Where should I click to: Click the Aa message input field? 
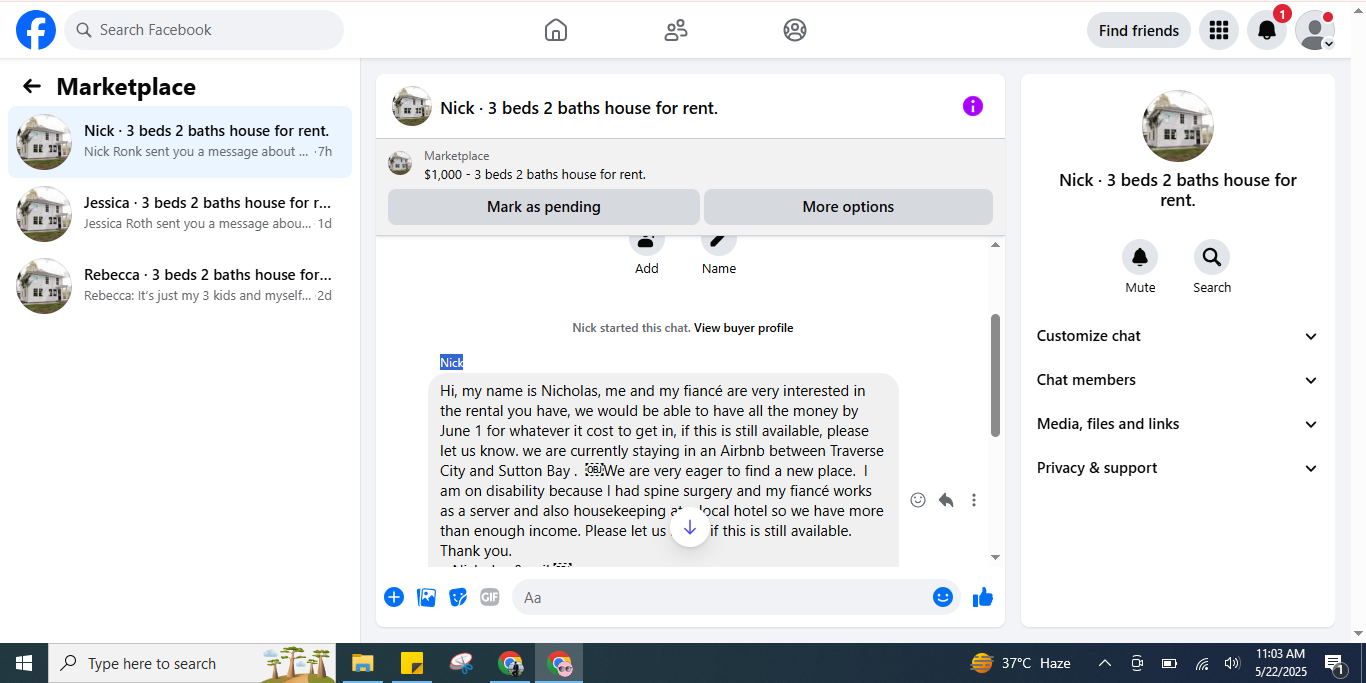click(x=722, y=597)
